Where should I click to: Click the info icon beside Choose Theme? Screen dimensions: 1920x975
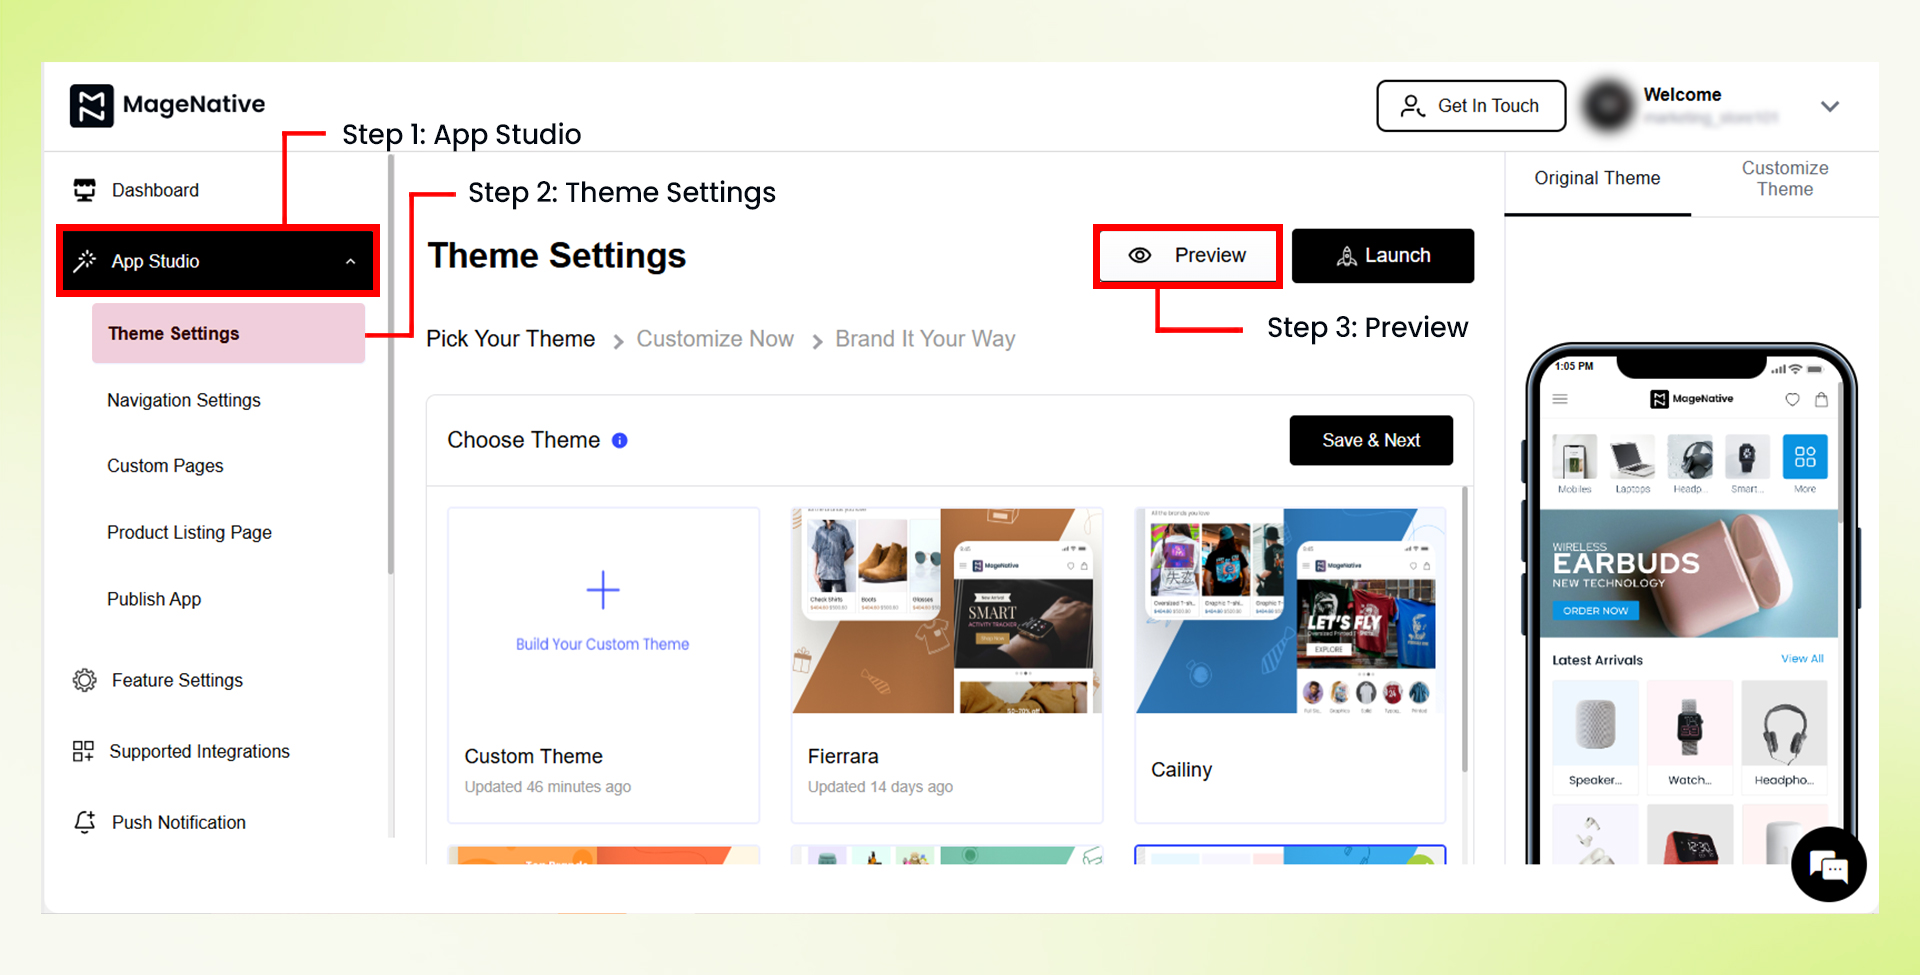620,440
